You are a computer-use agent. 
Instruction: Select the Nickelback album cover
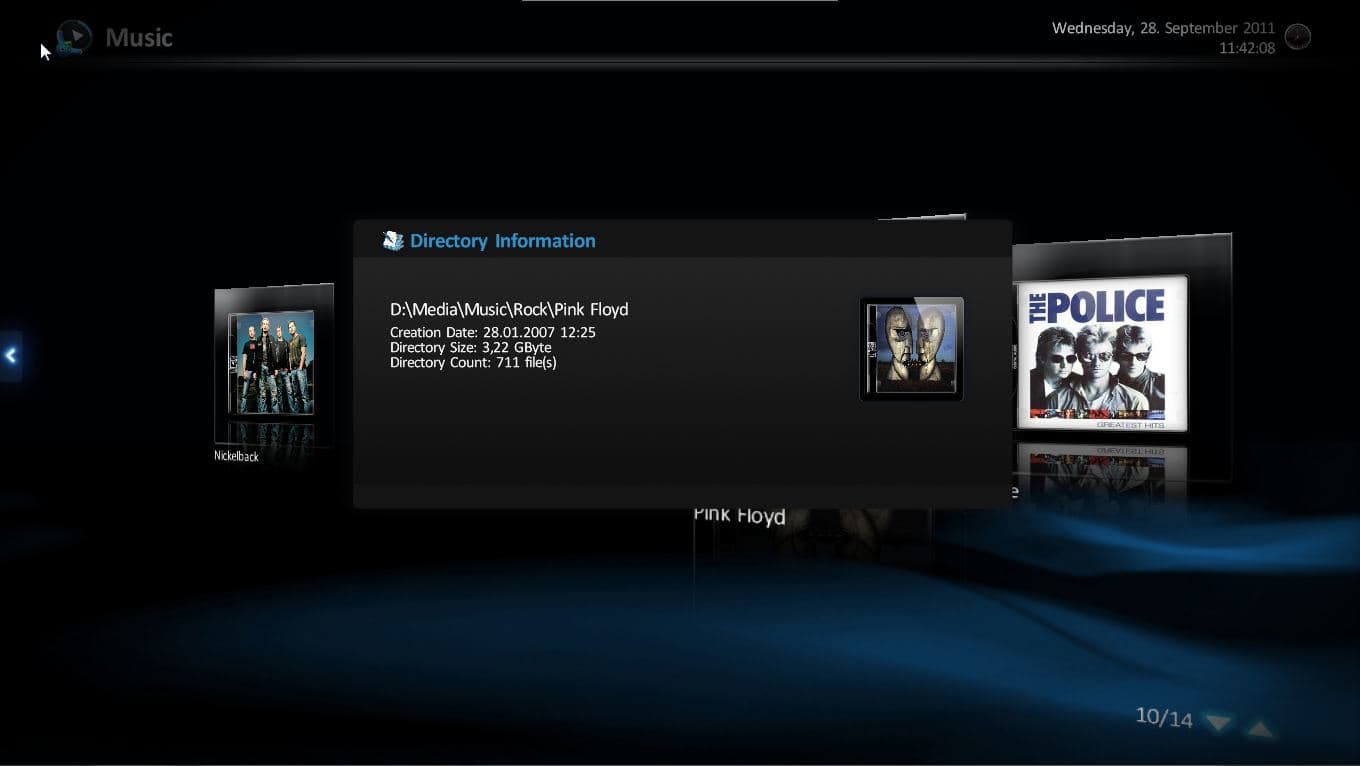pyautogui.click(x=272, y=364)
